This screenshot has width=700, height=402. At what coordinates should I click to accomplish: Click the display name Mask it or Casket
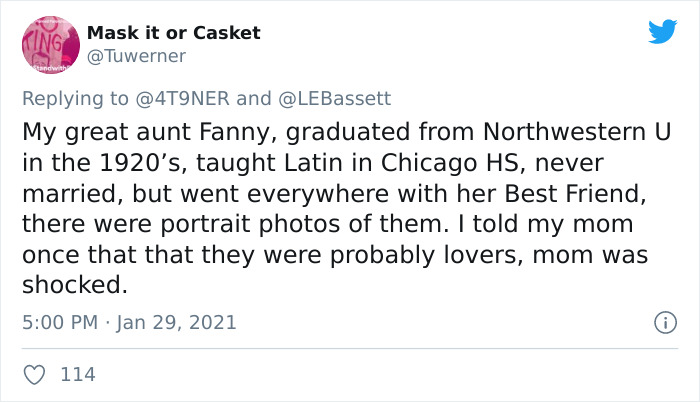coord(173,33)
